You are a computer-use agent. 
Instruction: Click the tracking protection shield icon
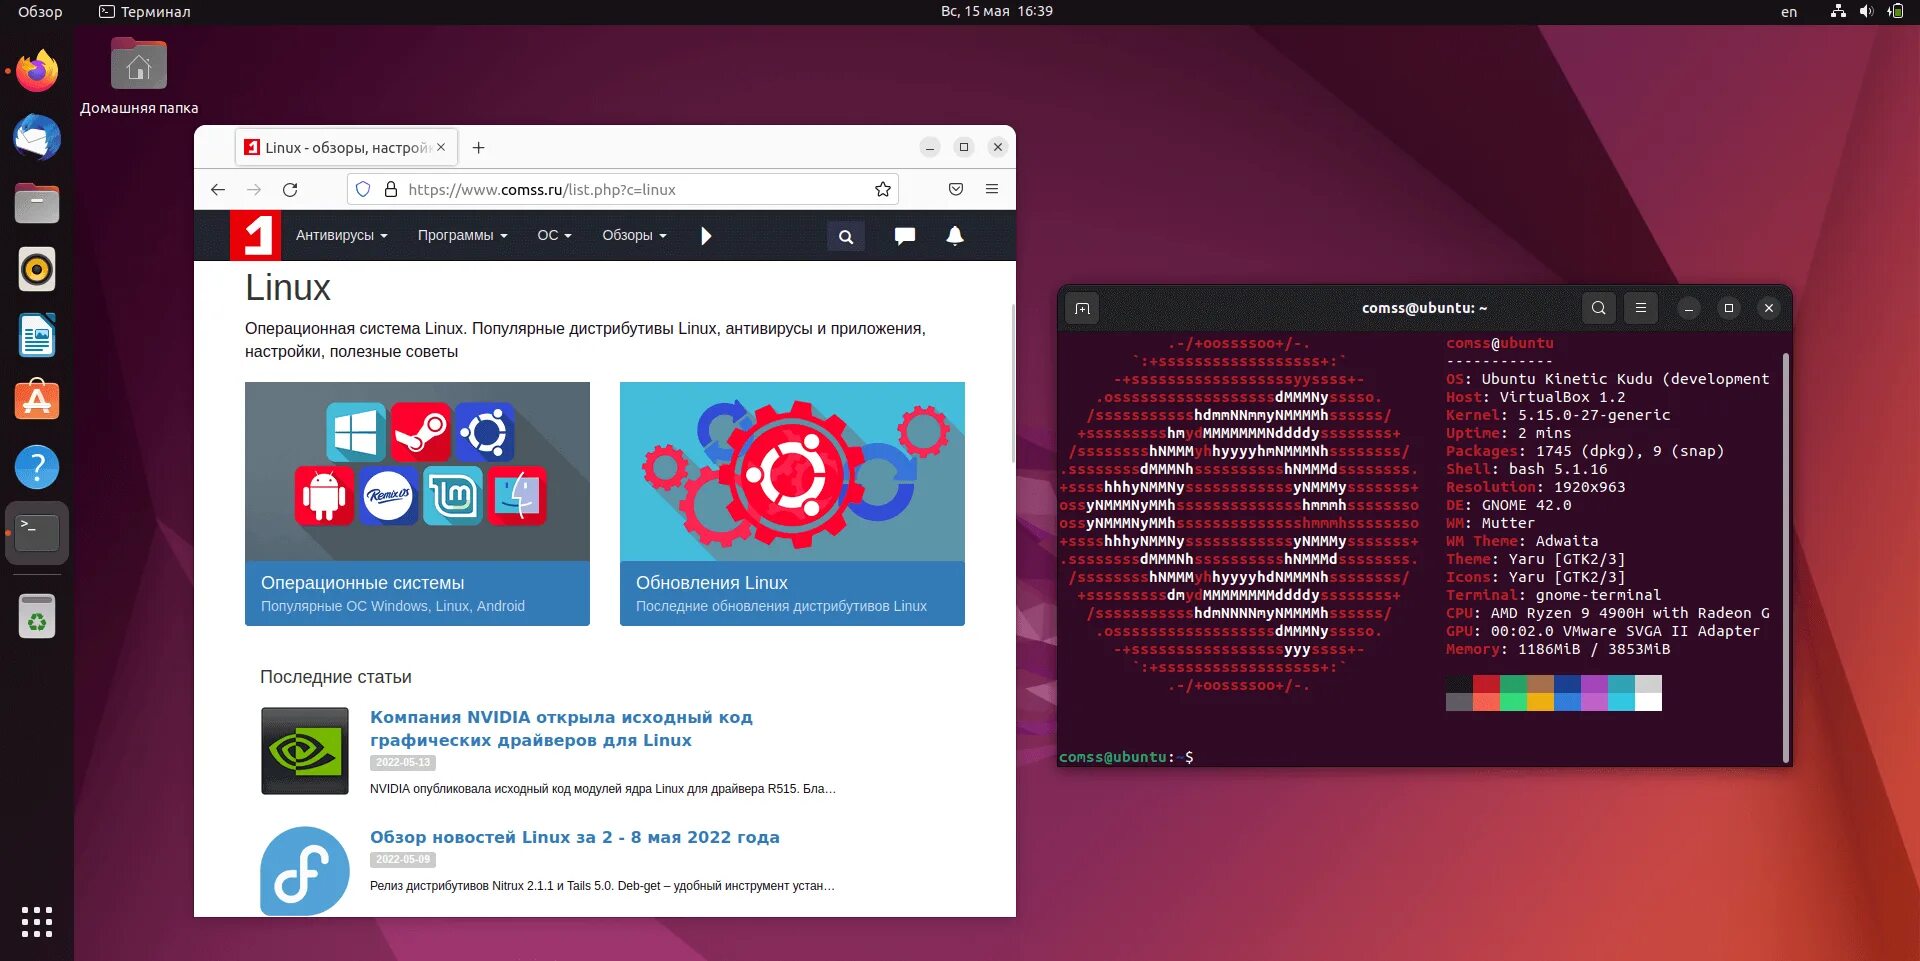click(363, 189)
